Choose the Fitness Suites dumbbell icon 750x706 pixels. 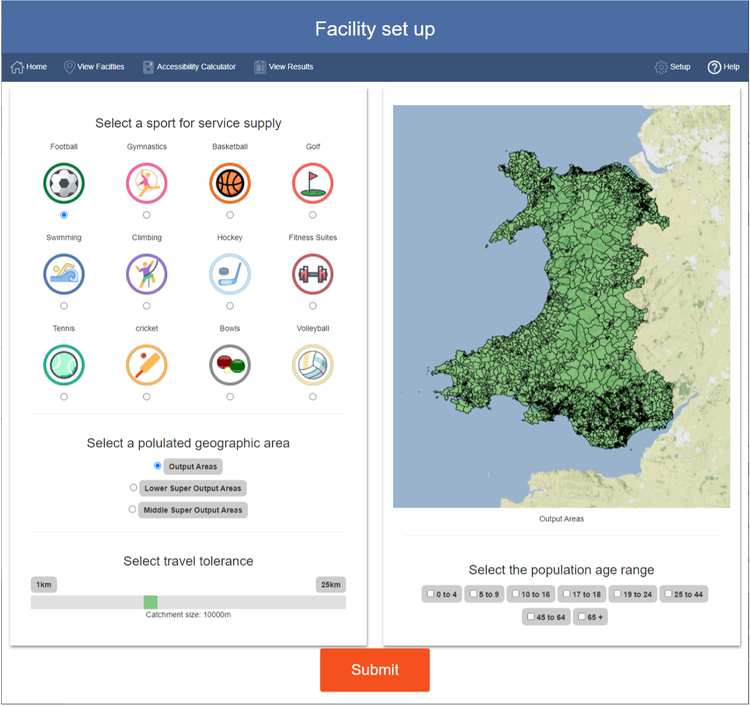[313, 274]
